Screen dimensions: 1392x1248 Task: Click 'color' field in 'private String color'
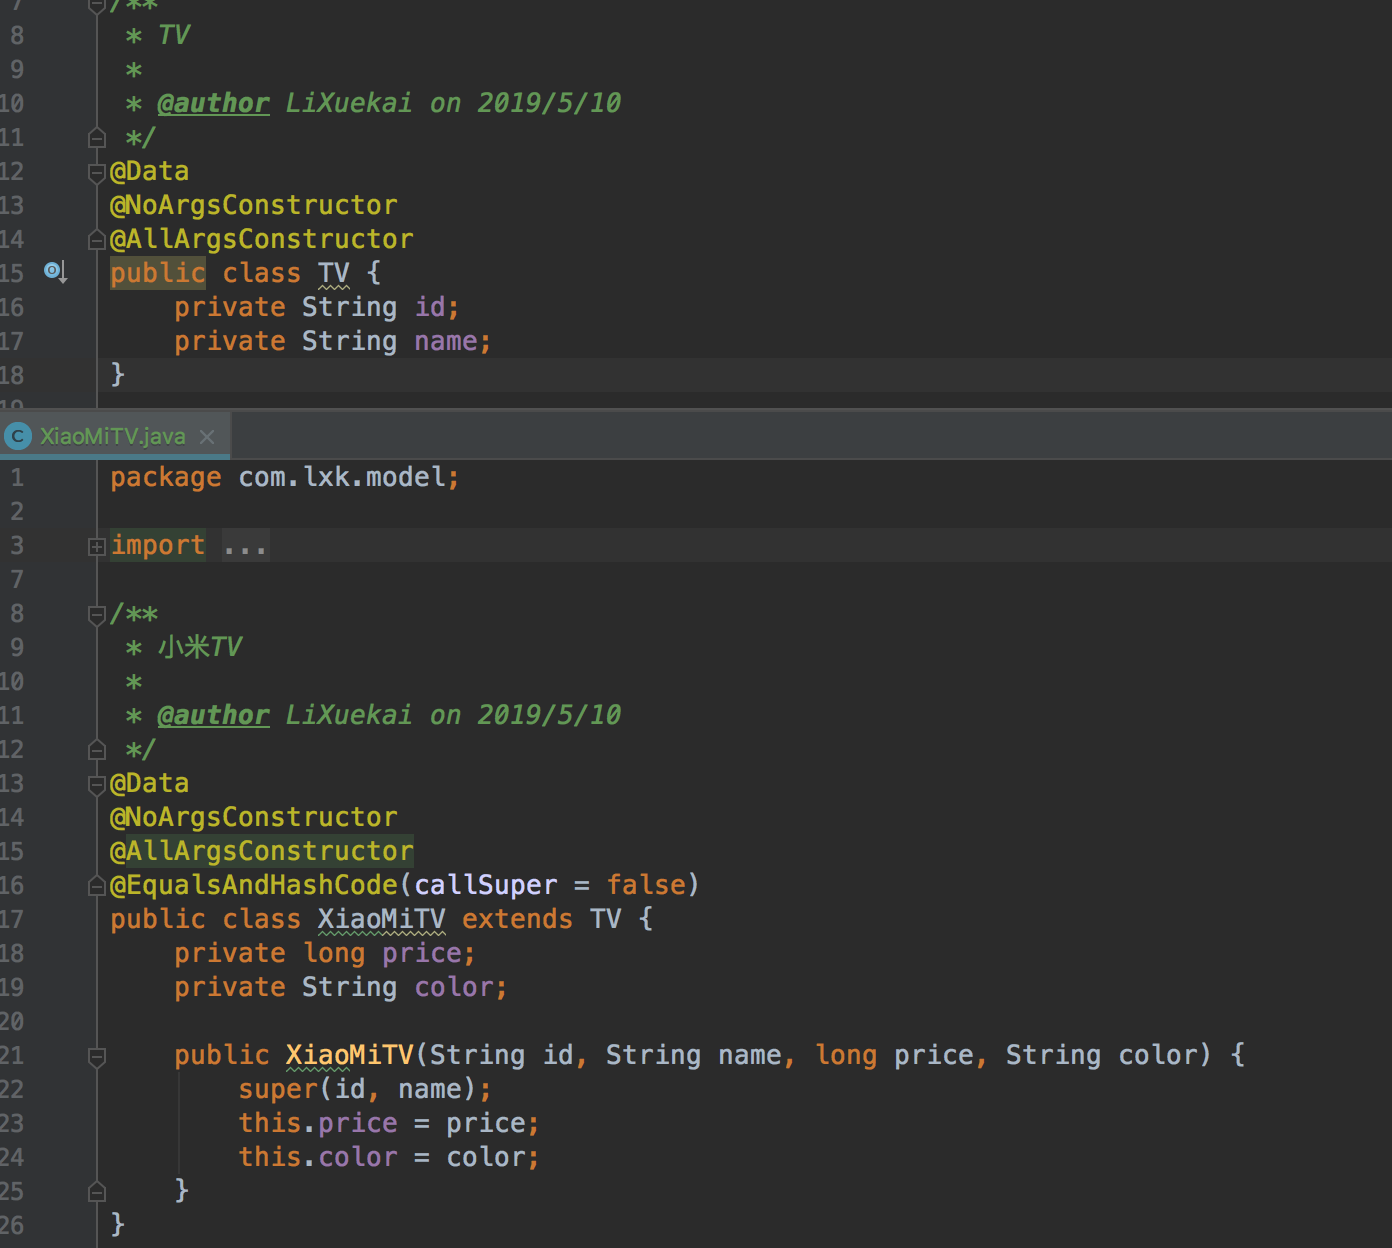(454, 987)
